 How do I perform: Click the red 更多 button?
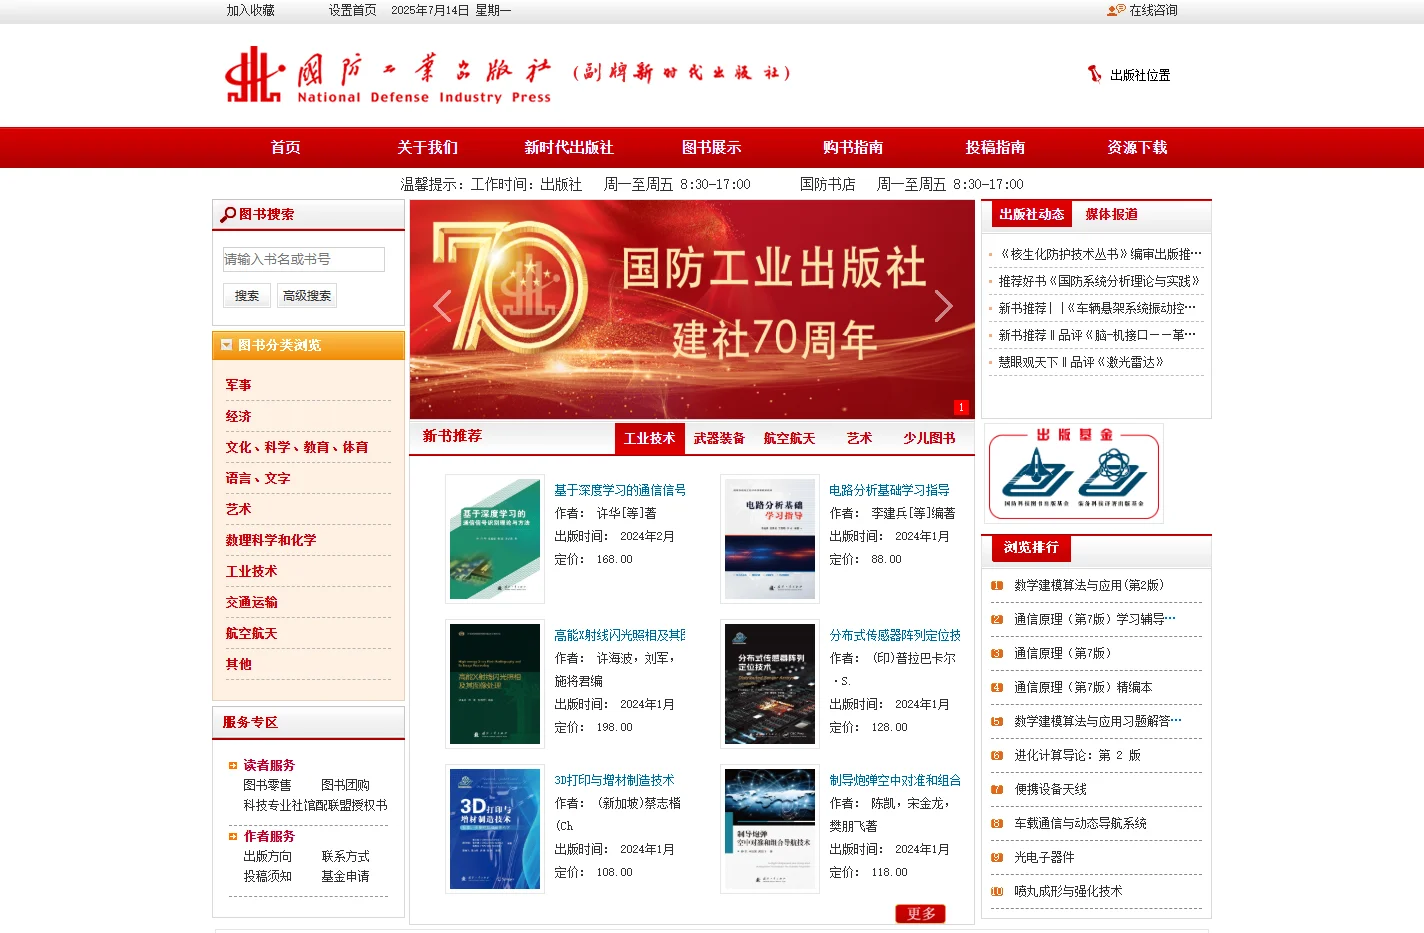click(x=920, y=913)
